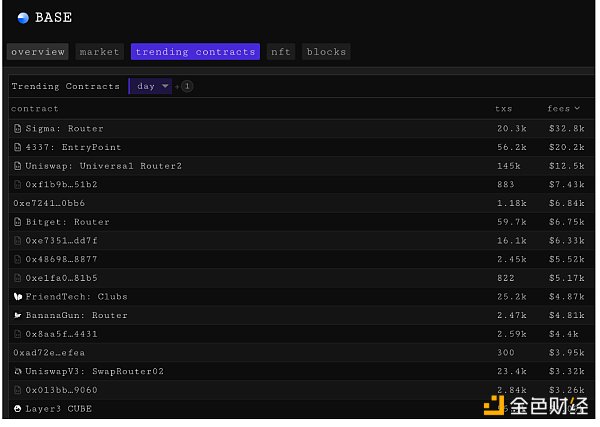Viewport: 600px width, 427px height.
Task: Select the trending contracts tab
Action: point(195,52)
